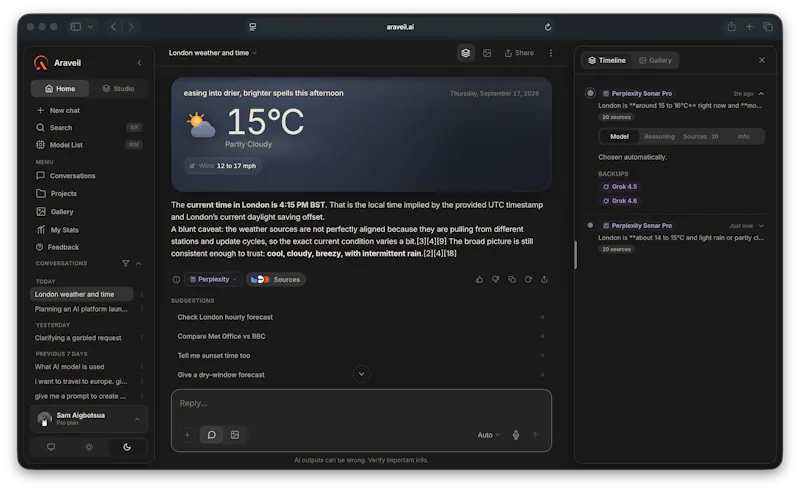The width and height of the screenshot is (800, 491).
Task: Select suggestion Tell me sunset time too
Action: pyautogui.click(x=361, y=356)
